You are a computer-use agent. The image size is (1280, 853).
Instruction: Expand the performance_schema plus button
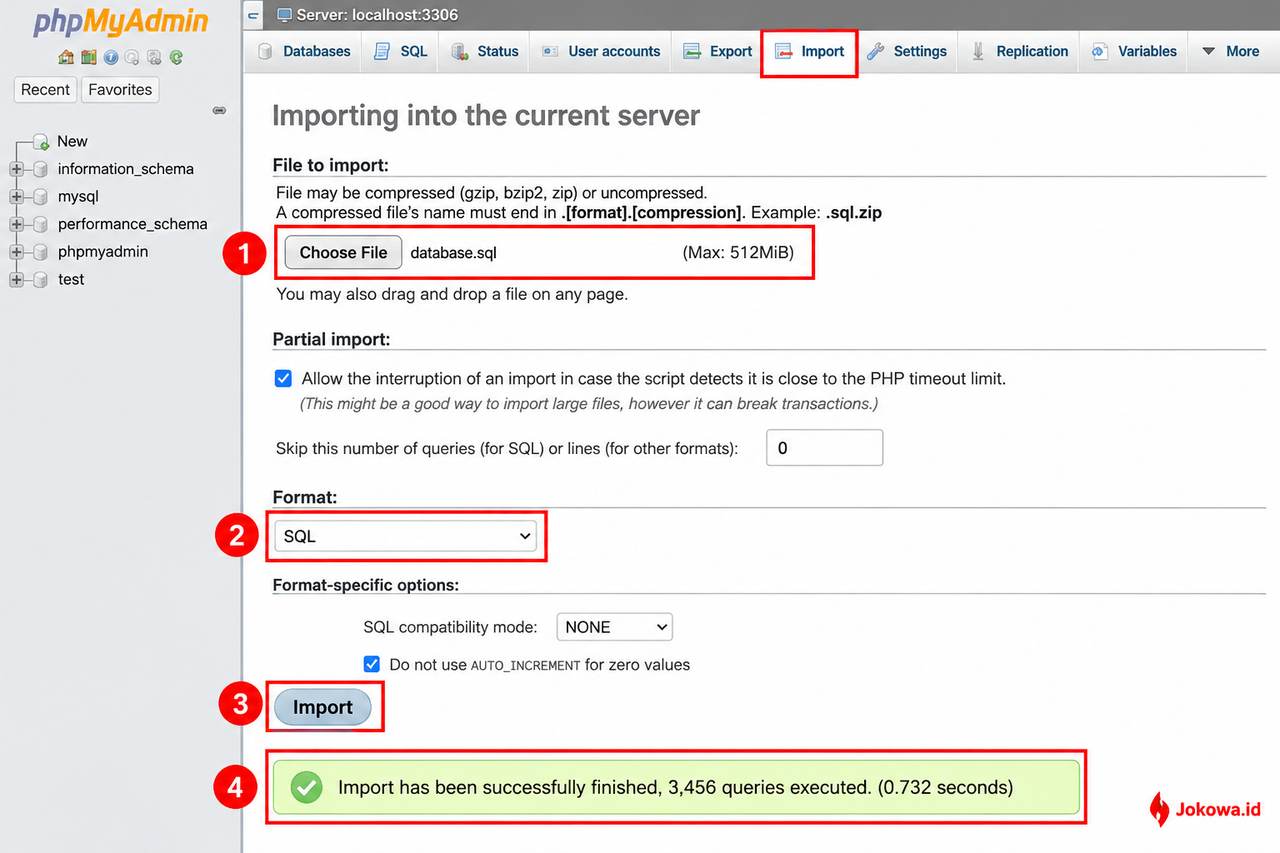(x=16, y=225)
